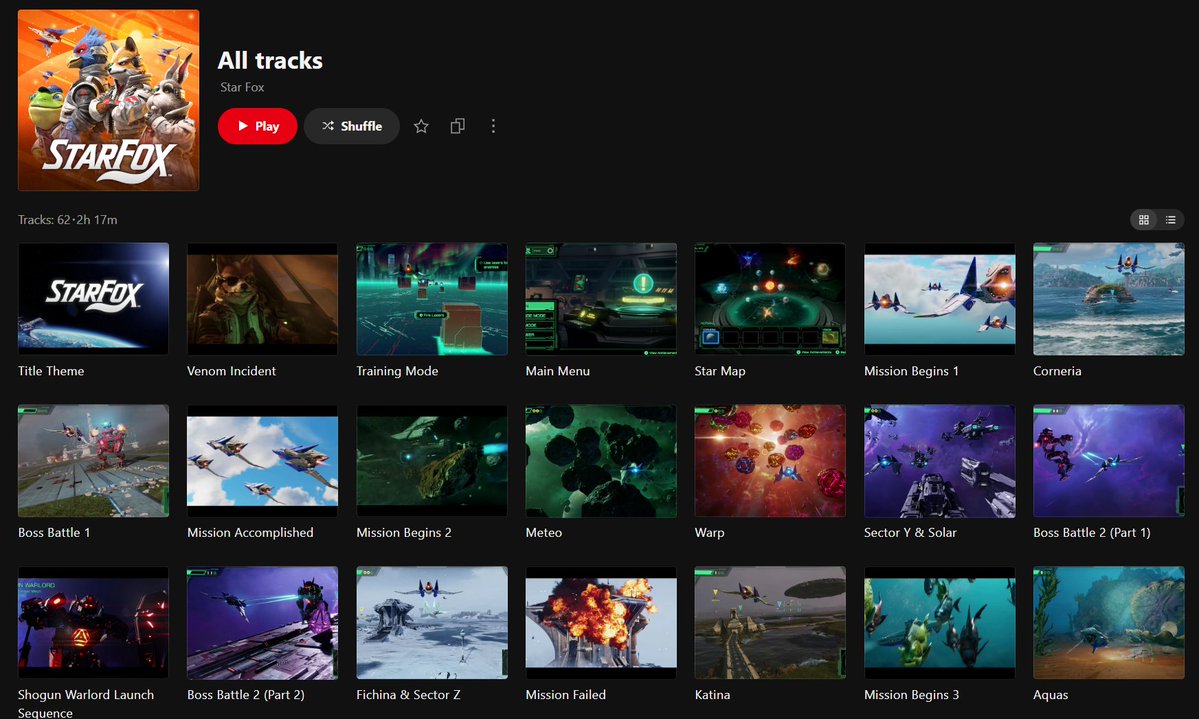Screen dimensions: 1199x719
Task: Click the 'Main Menu' track title
Action: coord(557,371)
